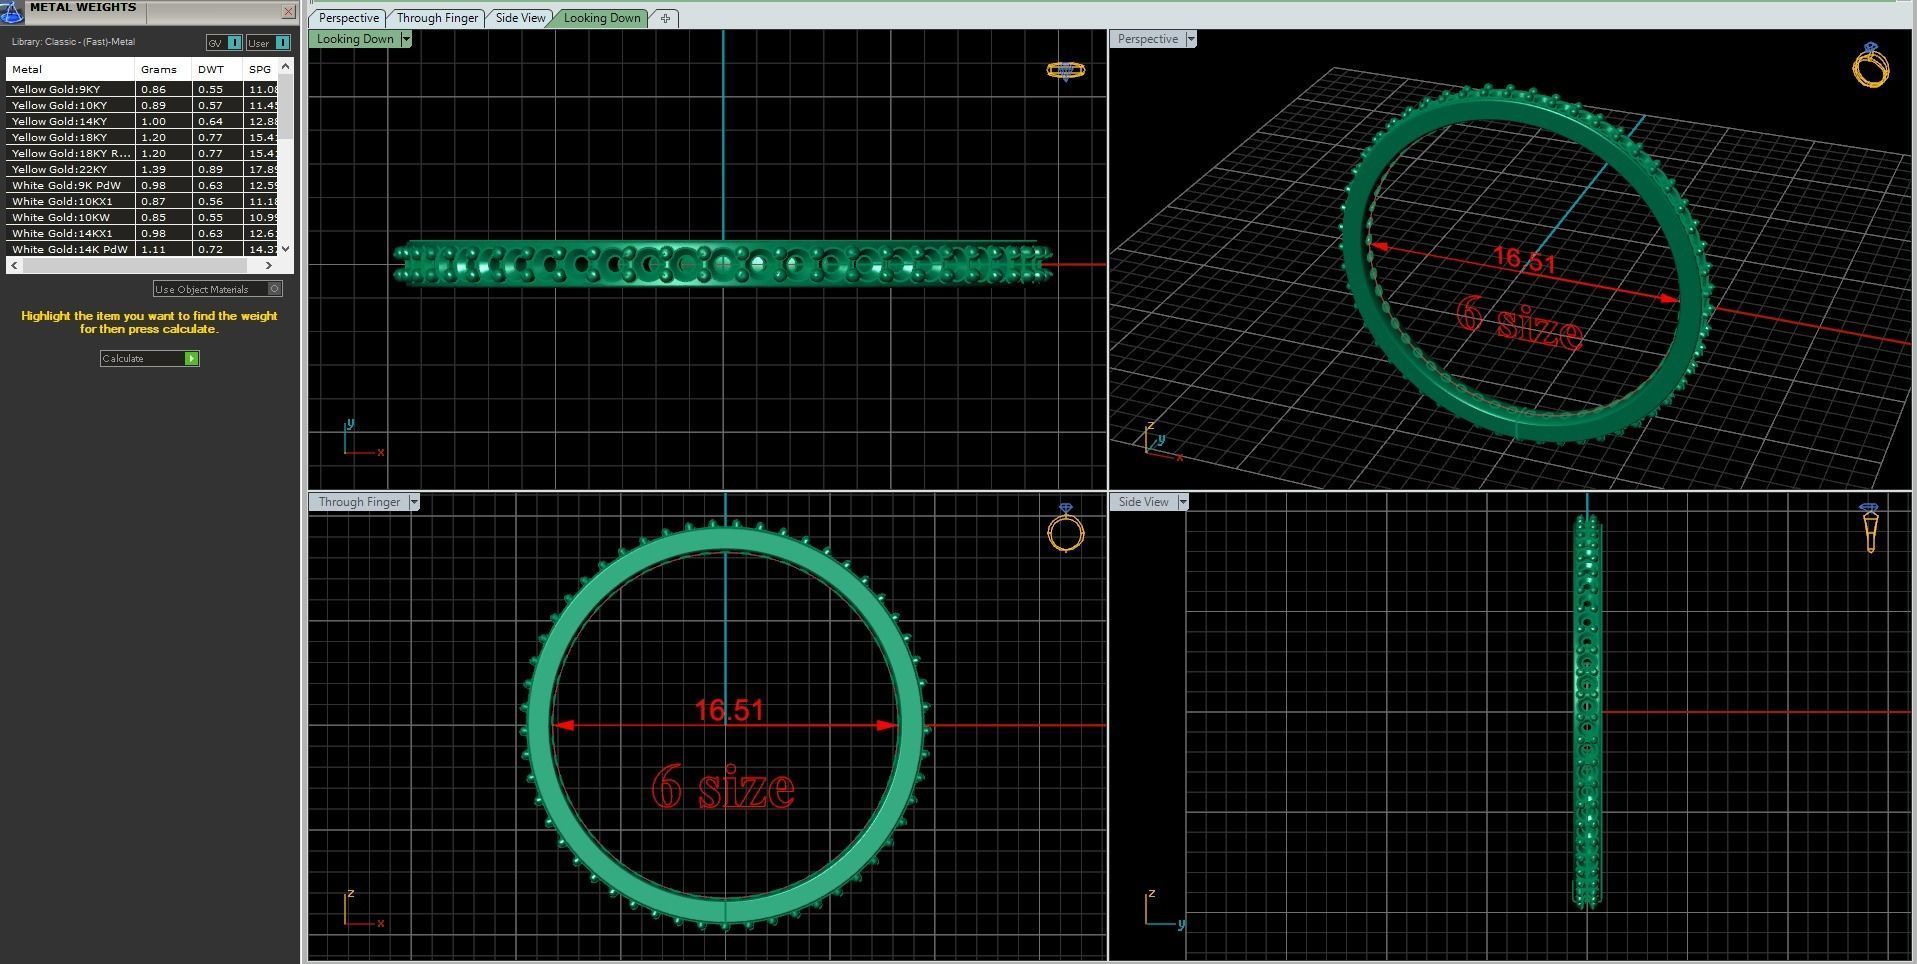Open the Through Finger viewport dropdown arrow
The height and width of the screenshot is (964, 1917).
[414, 502]
